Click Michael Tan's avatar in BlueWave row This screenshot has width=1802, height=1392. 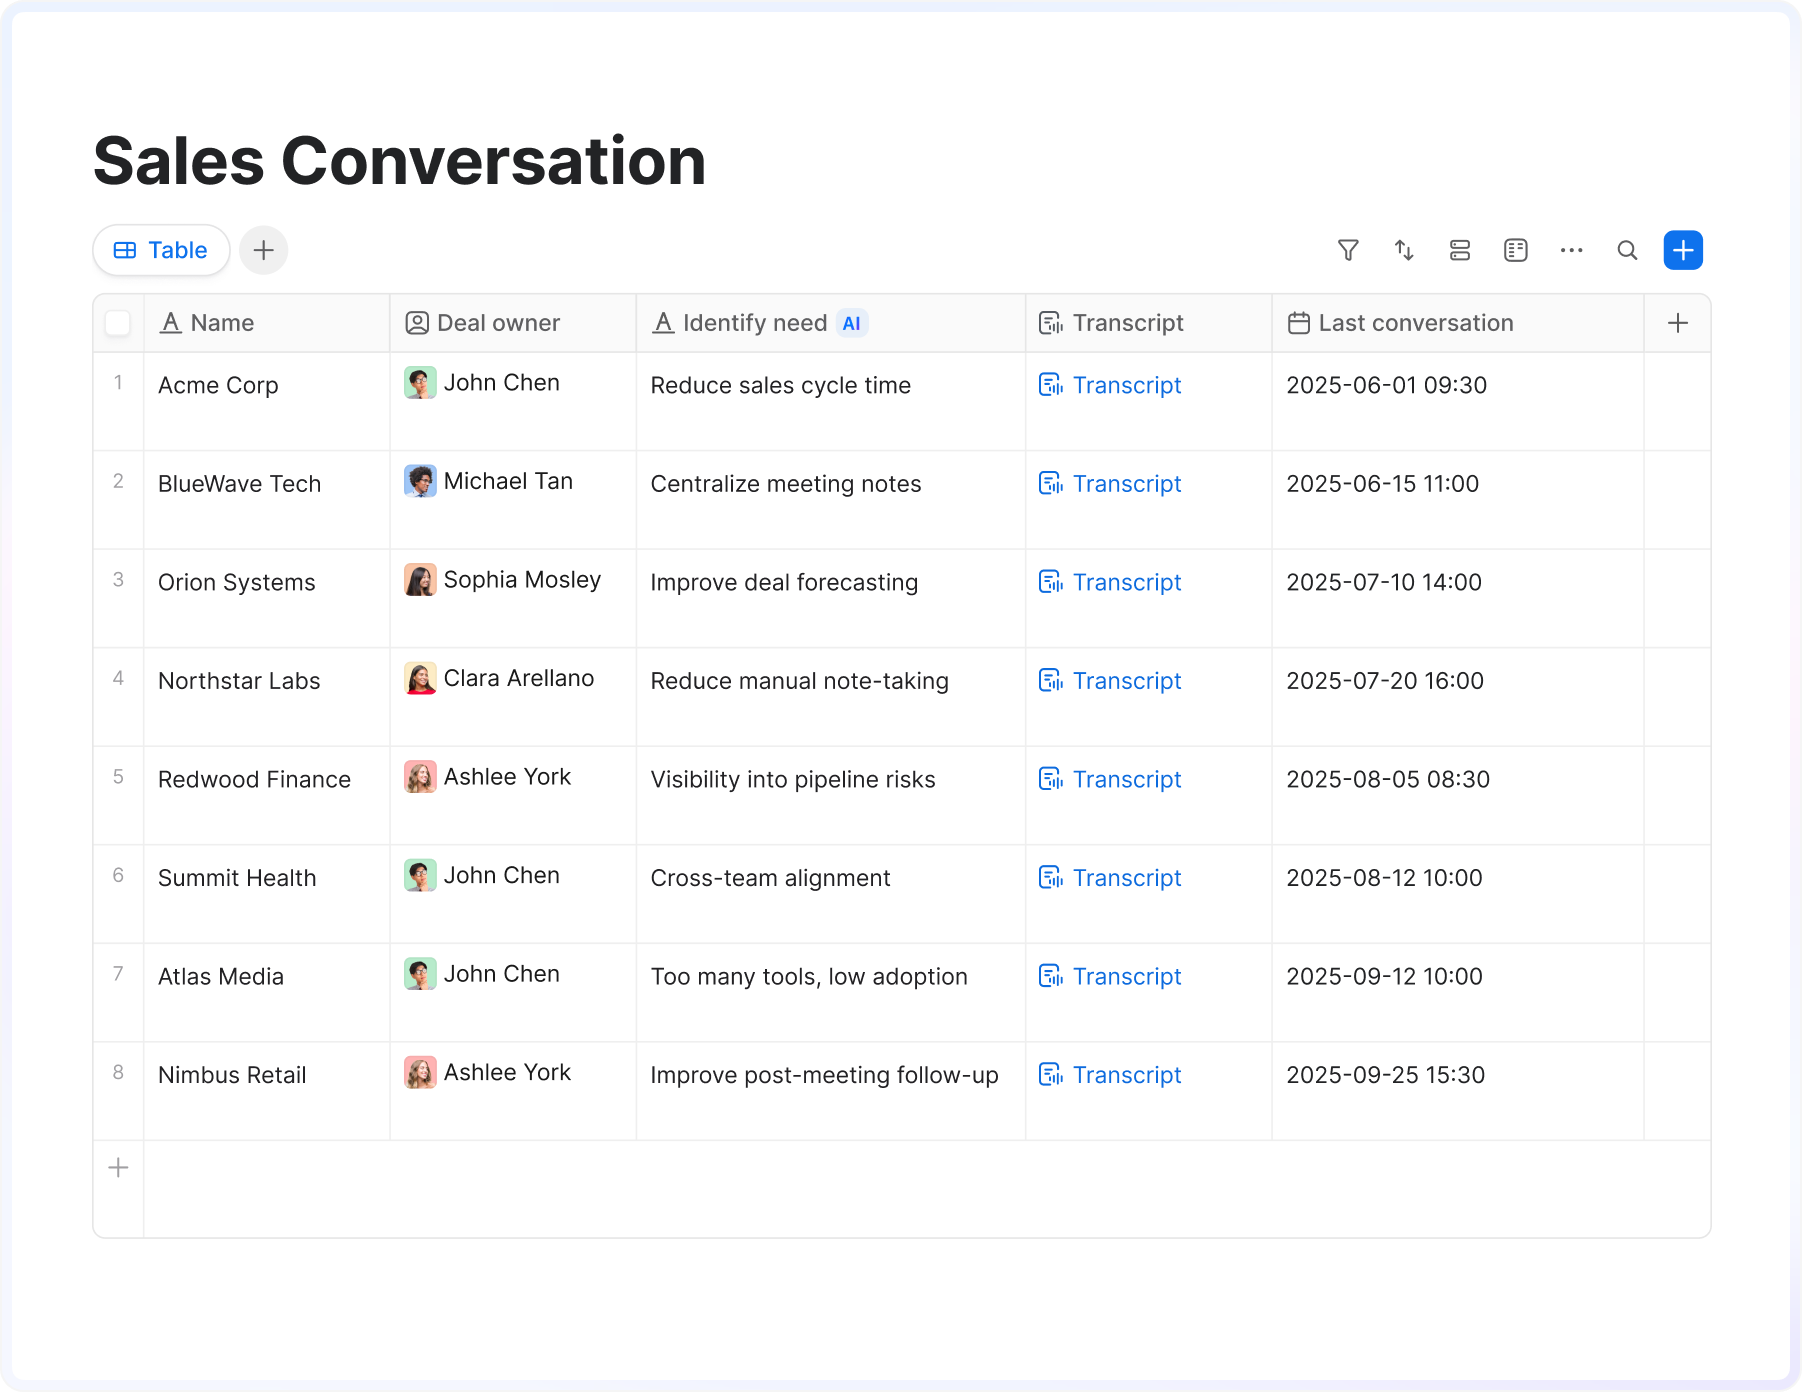(420, 481)
